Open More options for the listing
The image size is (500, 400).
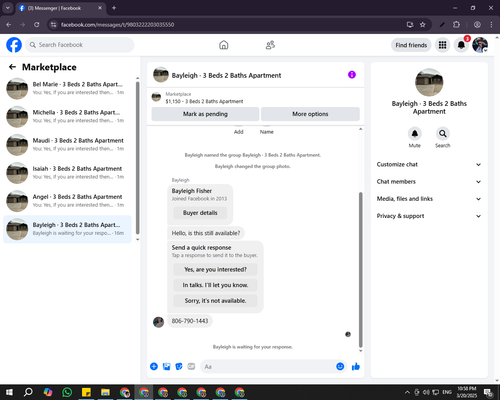310,114
